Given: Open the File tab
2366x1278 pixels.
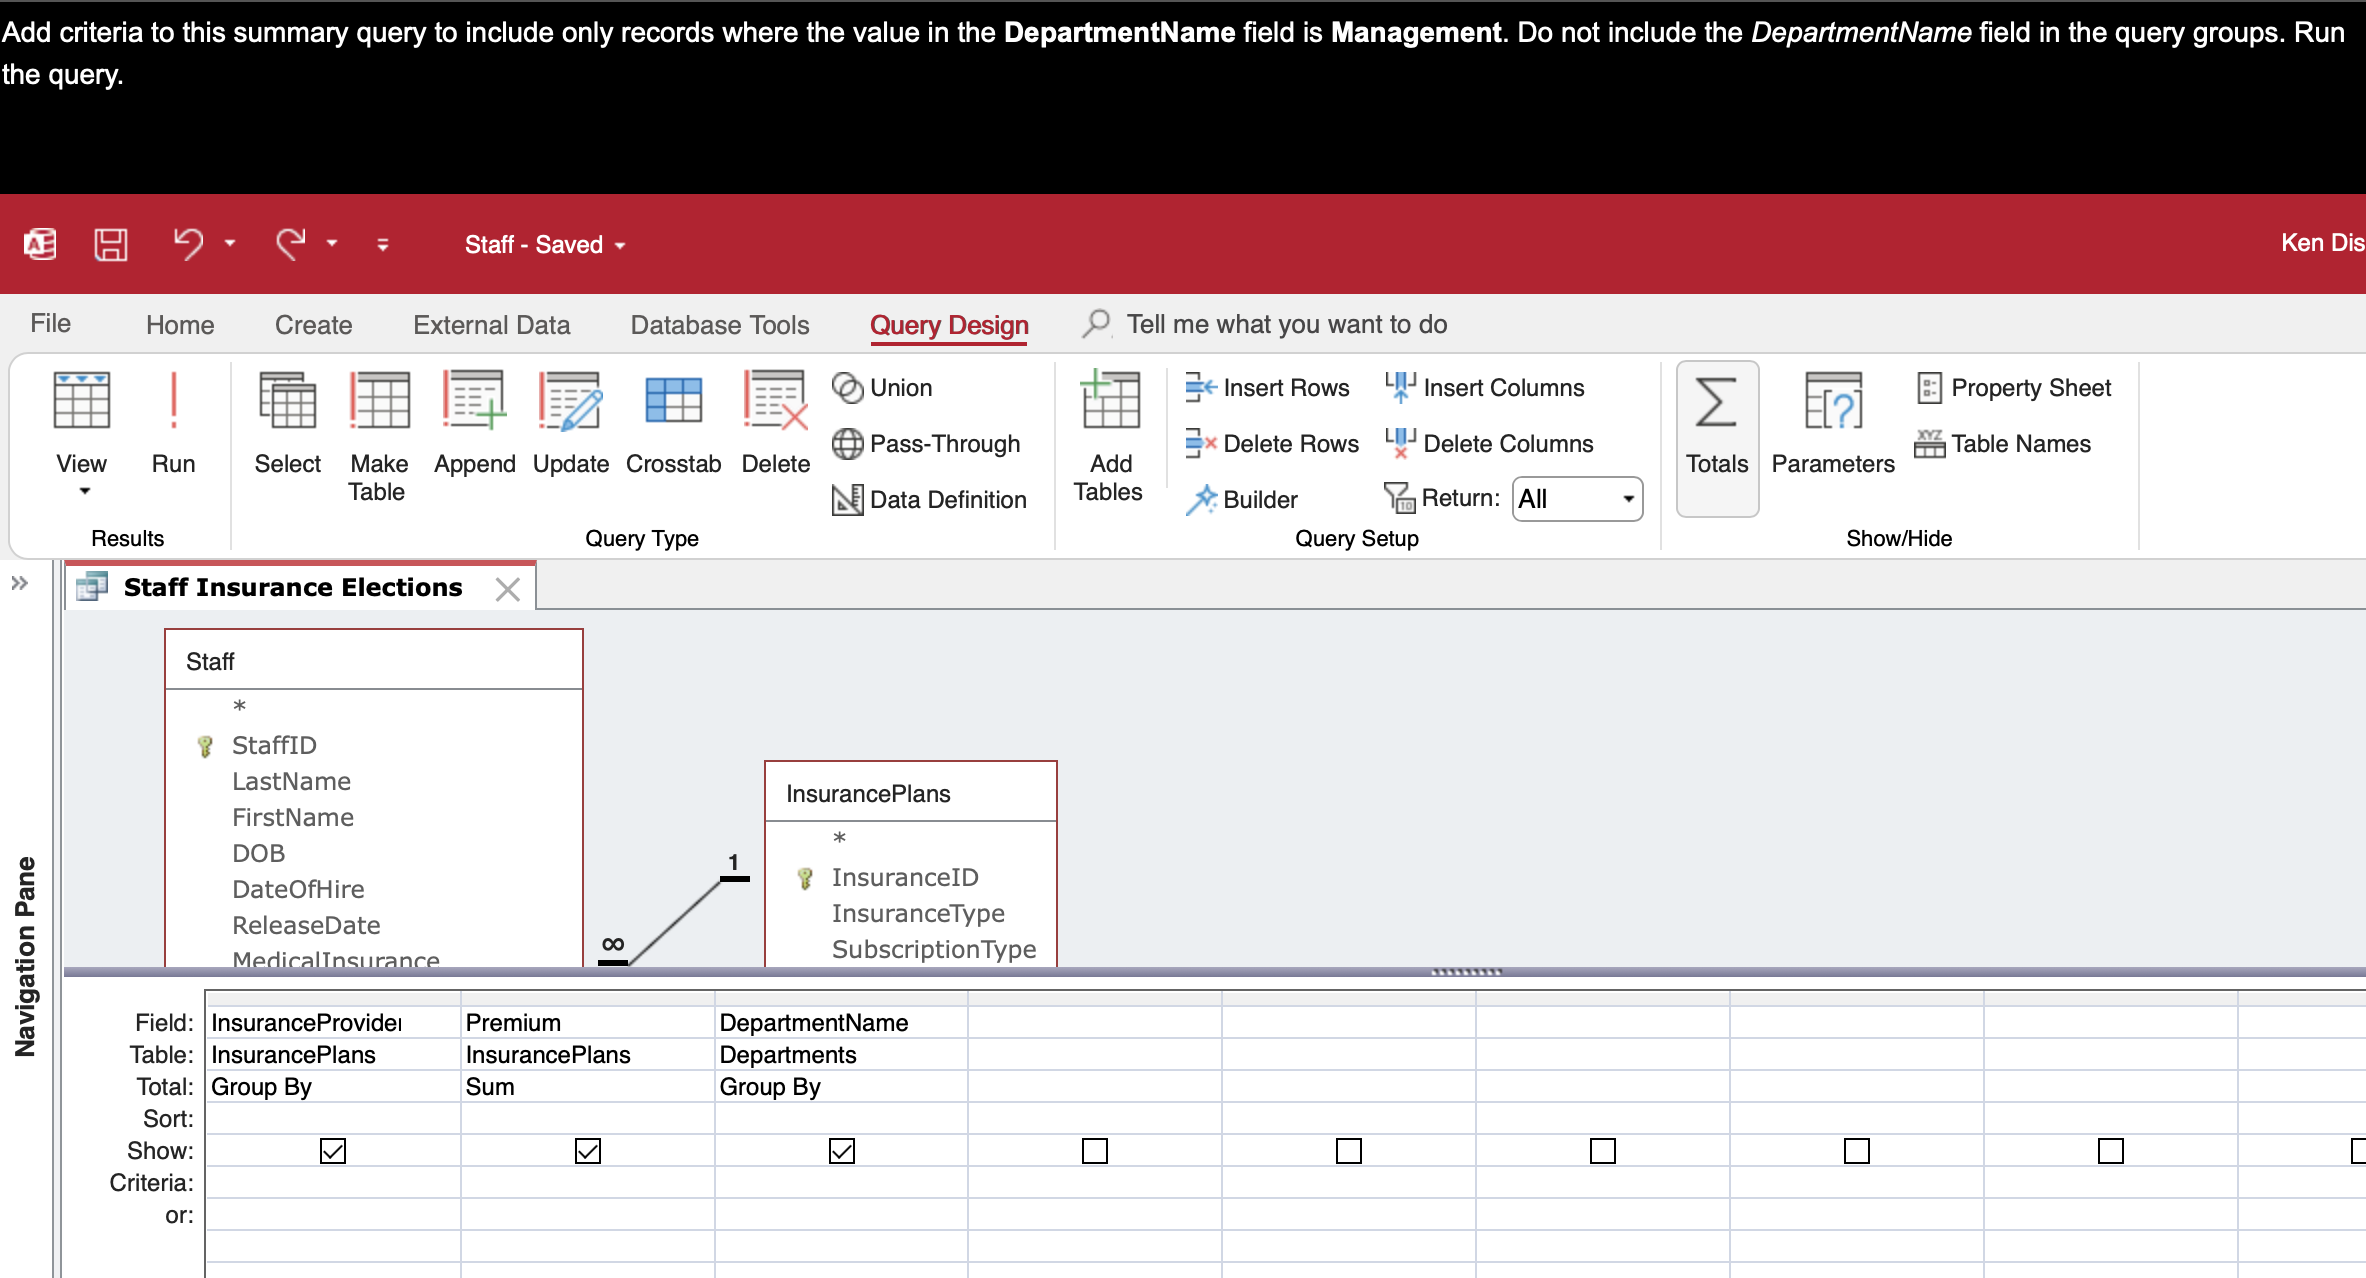Looking at the screenshot, I should pyautogui.click(x=50, y=324).
